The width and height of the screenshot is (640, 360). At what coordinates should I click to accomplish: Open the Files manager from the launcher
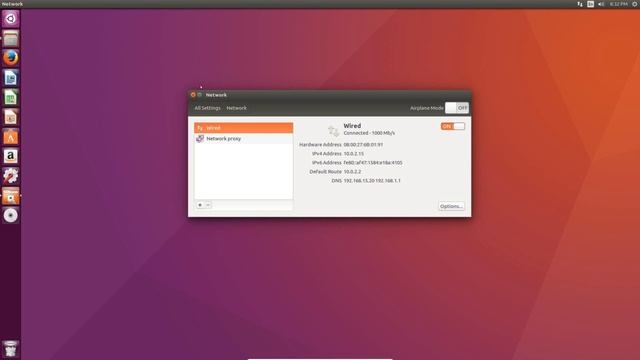(11, 39)
